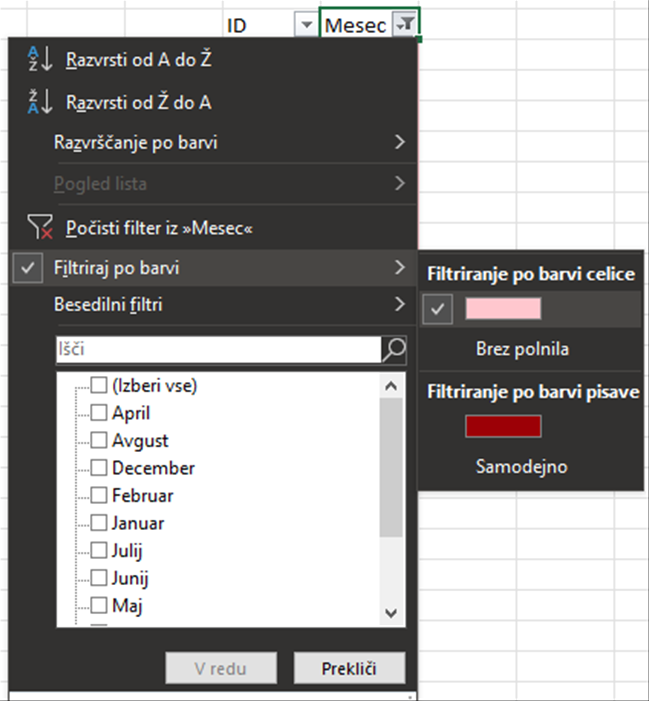This screenshot has width=649, height=701.
Task: Open the ID column filter dropdown
Action: [x=306, y=25]
